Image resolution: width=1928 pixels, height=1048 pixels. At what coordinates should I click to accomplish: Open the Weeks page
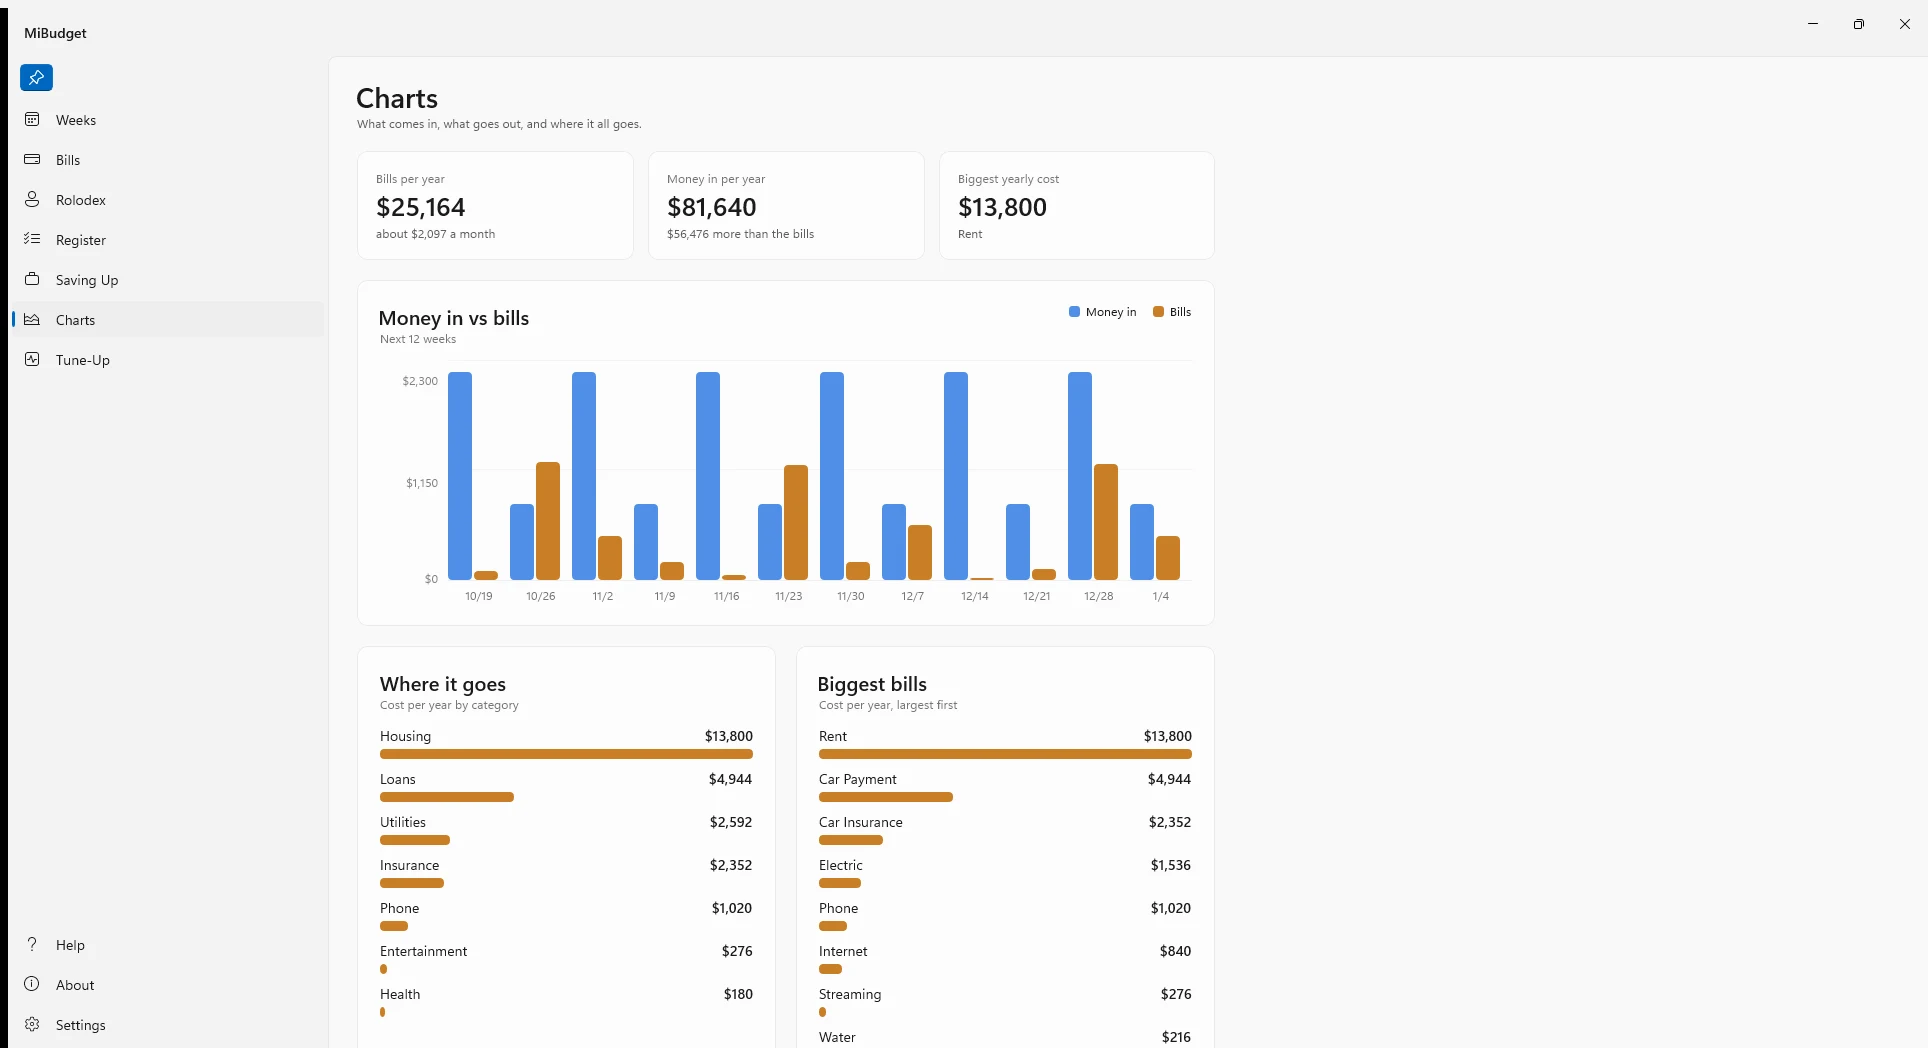coord(76,120)
